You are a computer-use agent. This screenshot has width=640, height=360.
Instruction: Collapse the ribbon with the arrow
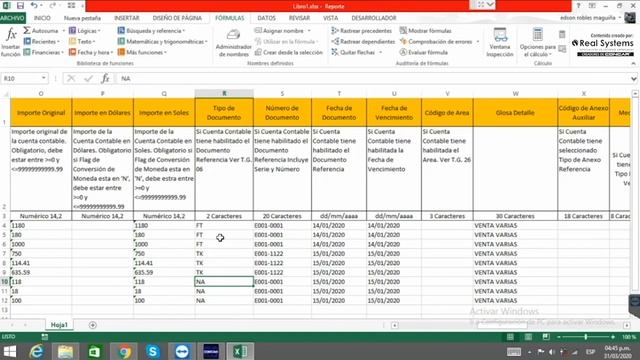click(x=633, y=64)
